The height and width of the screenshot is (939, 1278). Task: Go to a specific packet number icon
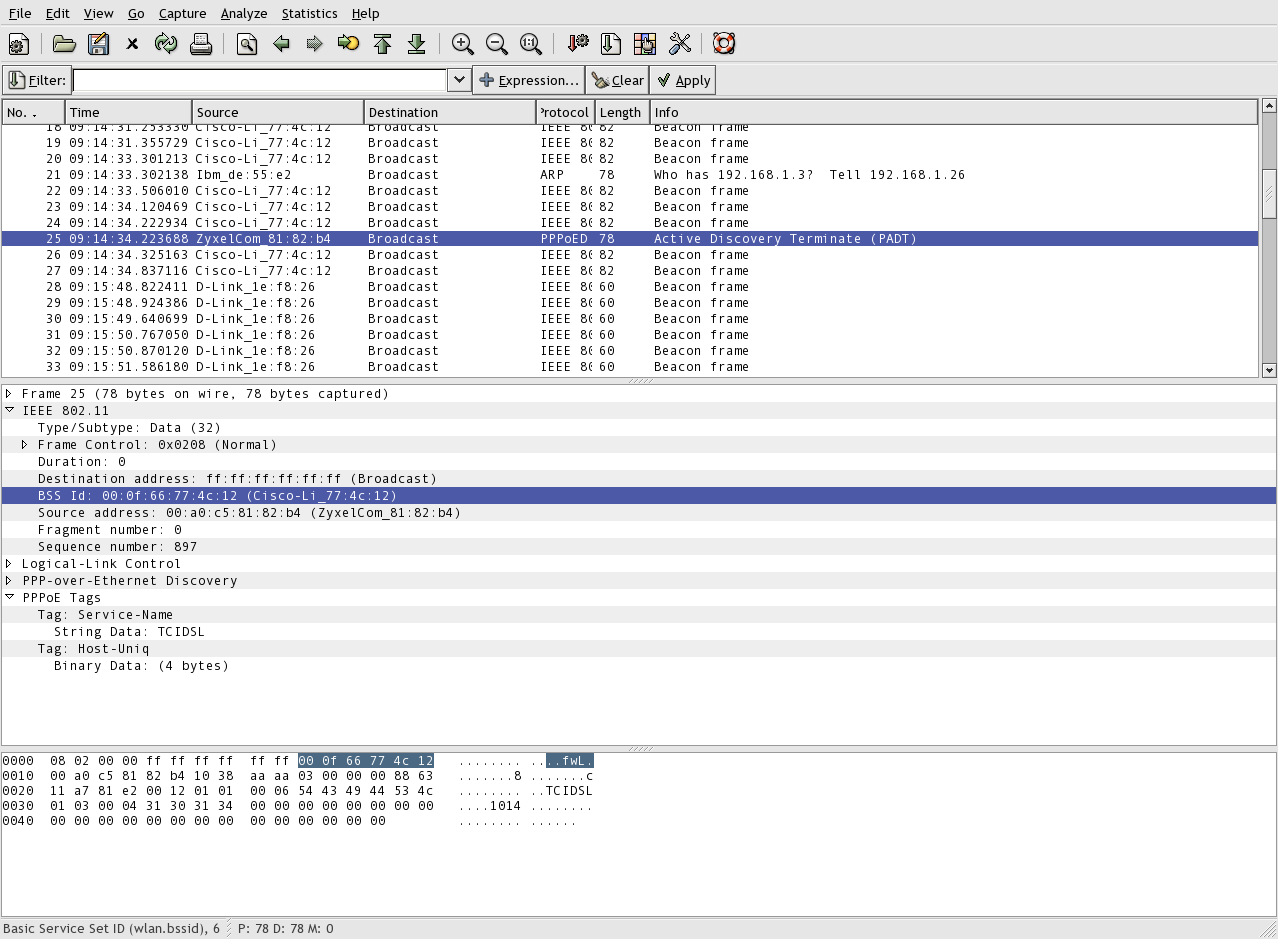348,44
